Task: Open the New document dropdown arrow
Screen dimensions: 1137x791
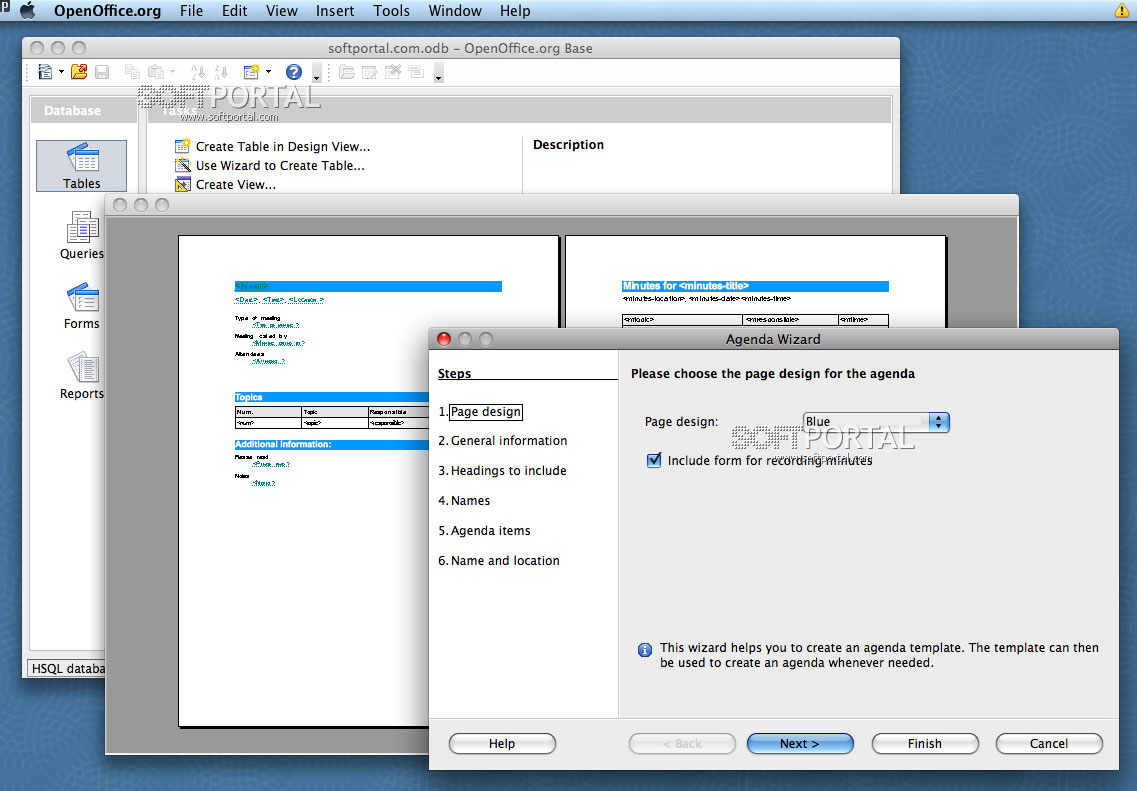Action: click(61, 72)
